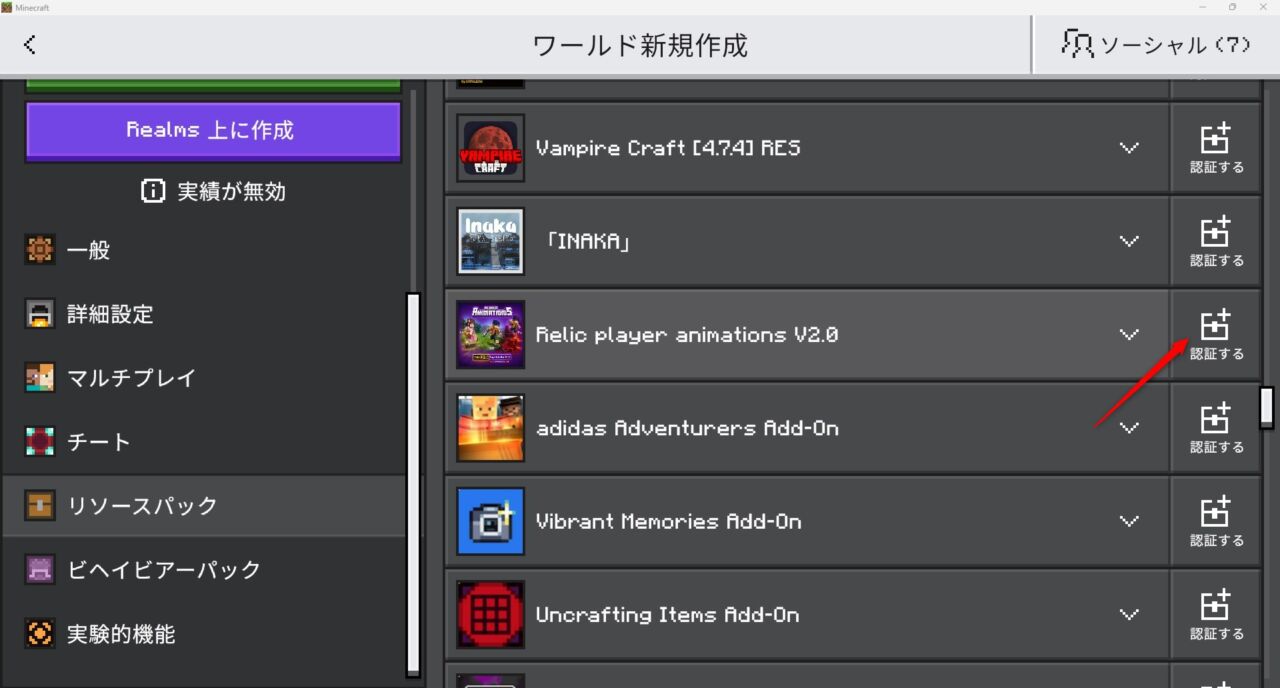This screenshot has height=688, width=1280.
Task: Click the チート command block icon
Action: [40, 442]
